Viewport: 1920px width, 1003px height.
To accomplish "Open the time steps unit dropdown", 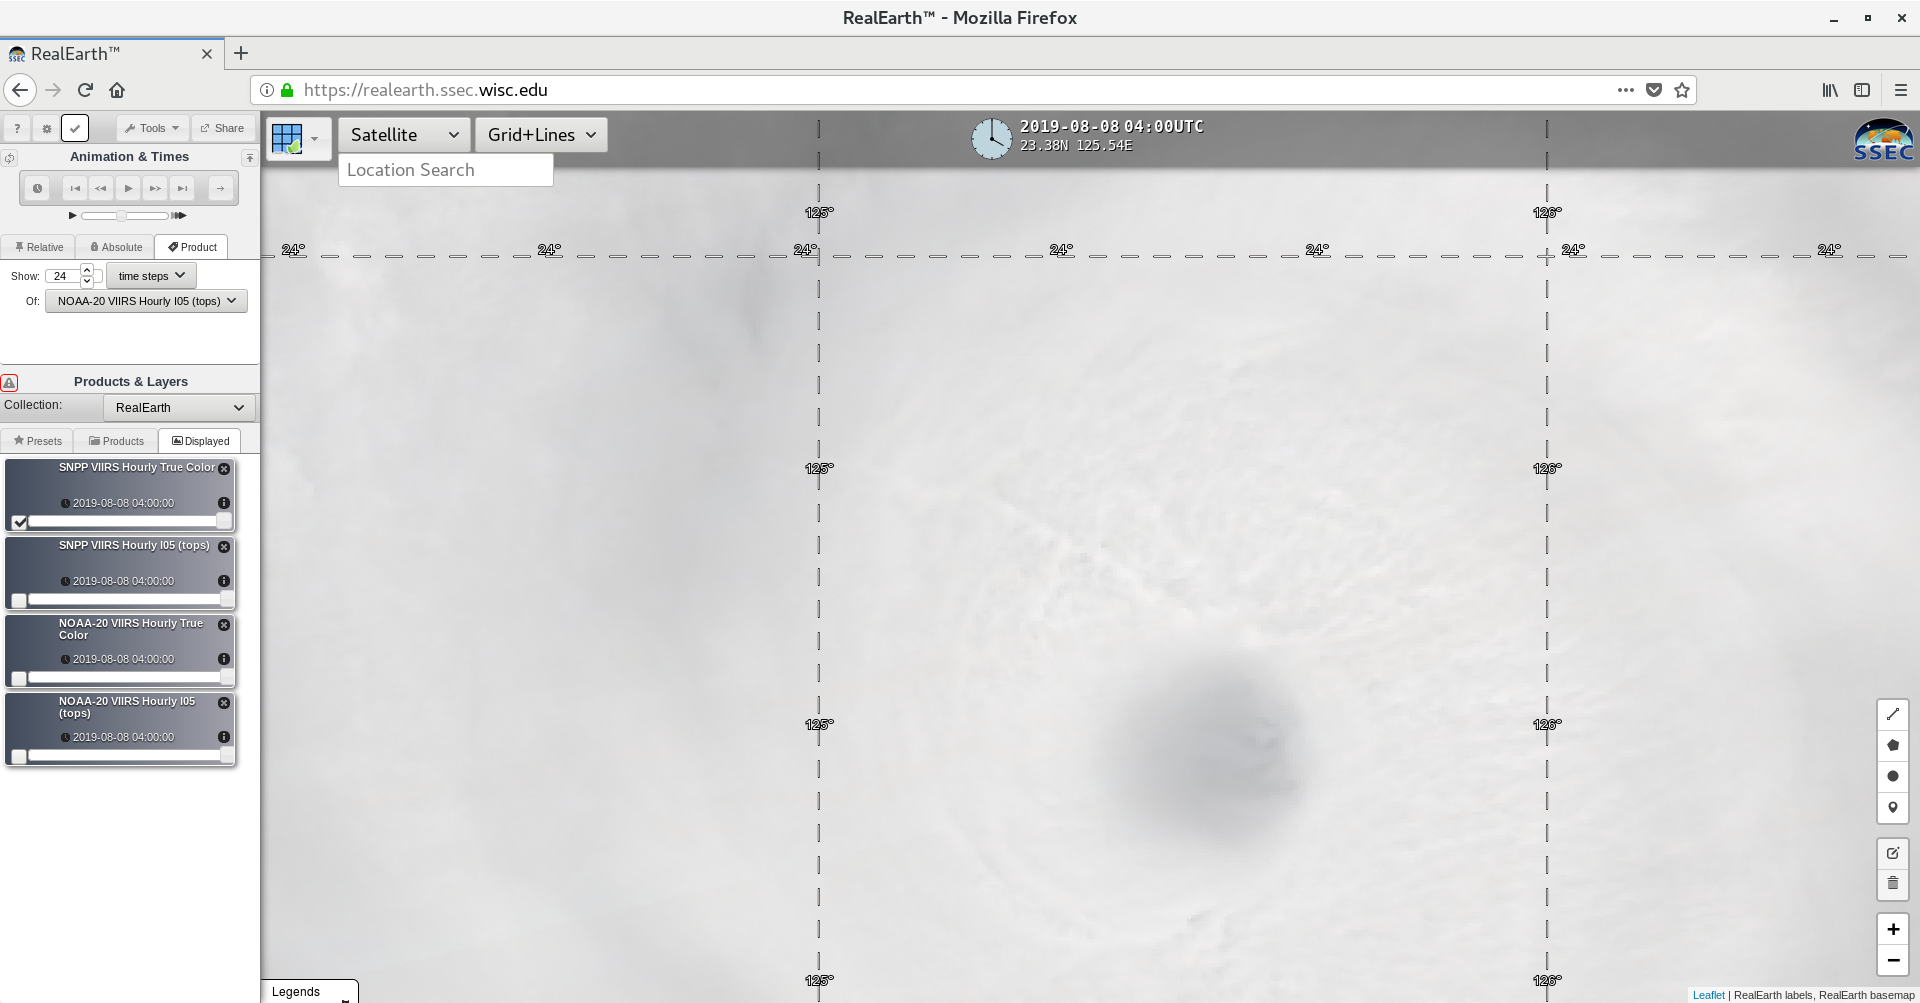I will pos(151,276).
